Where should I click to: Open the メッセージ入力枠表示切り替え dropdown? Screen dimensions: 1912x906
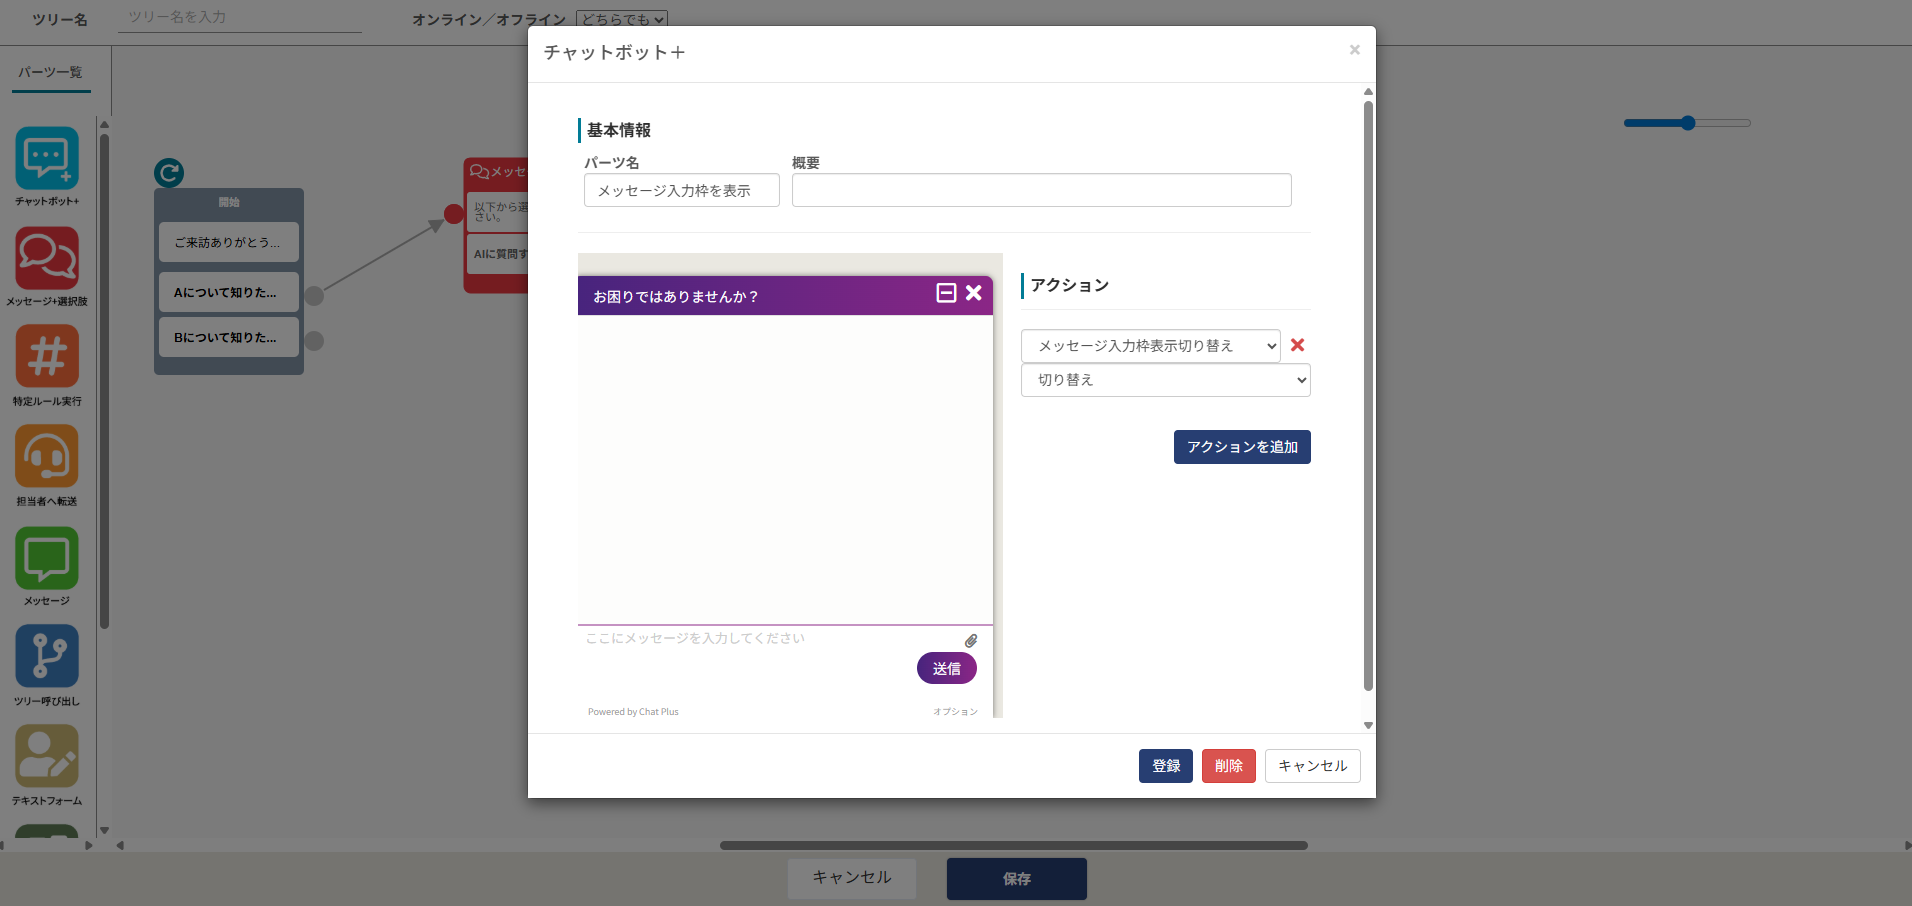1150,346
